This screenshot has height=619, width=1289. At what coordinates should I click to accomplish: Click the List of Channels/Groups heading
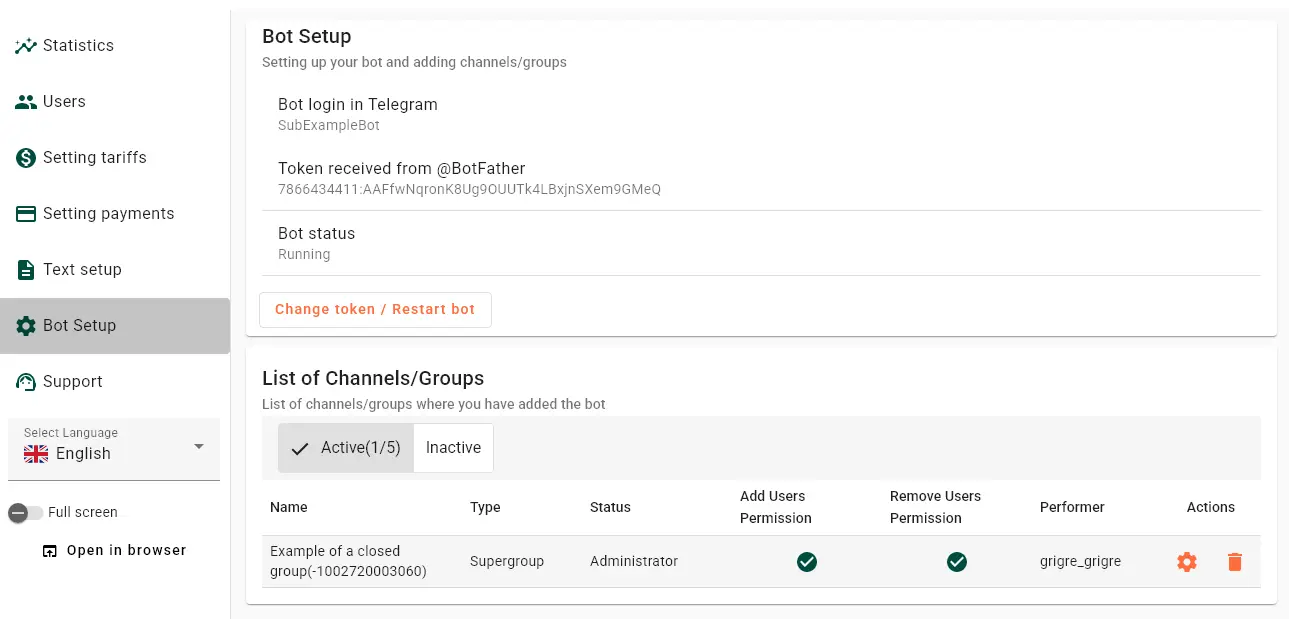(373, 379)
